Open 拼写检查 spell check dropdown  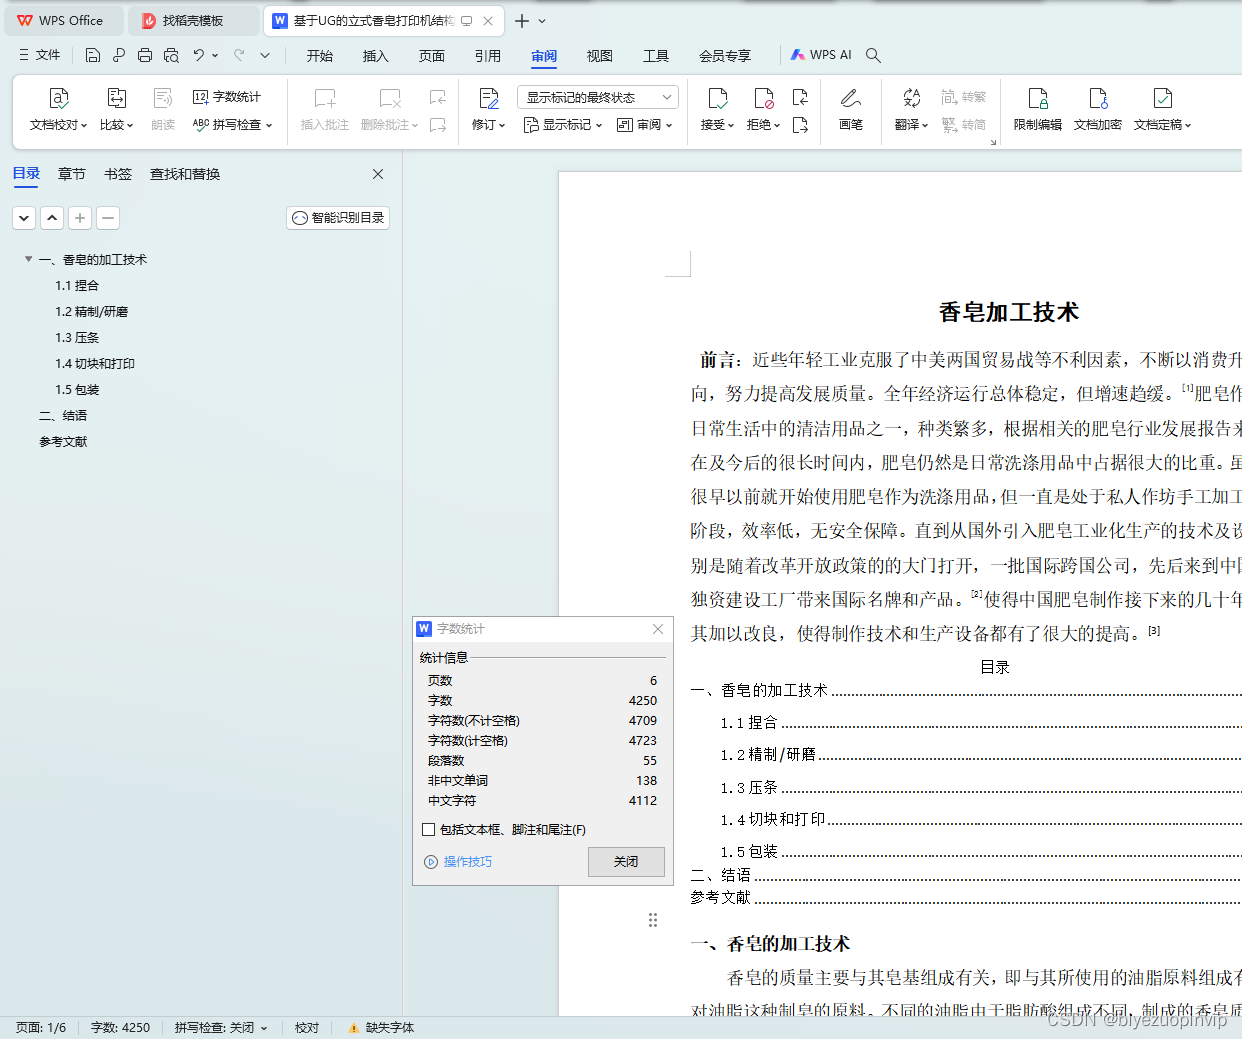click(232, 125)
